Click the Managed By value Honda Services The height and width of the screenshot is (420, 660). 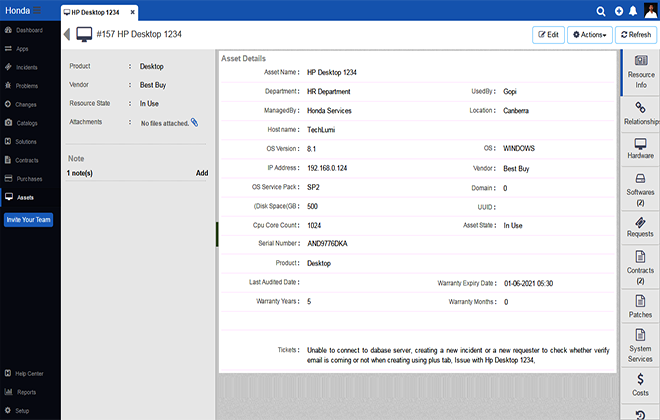click(329, 111)
